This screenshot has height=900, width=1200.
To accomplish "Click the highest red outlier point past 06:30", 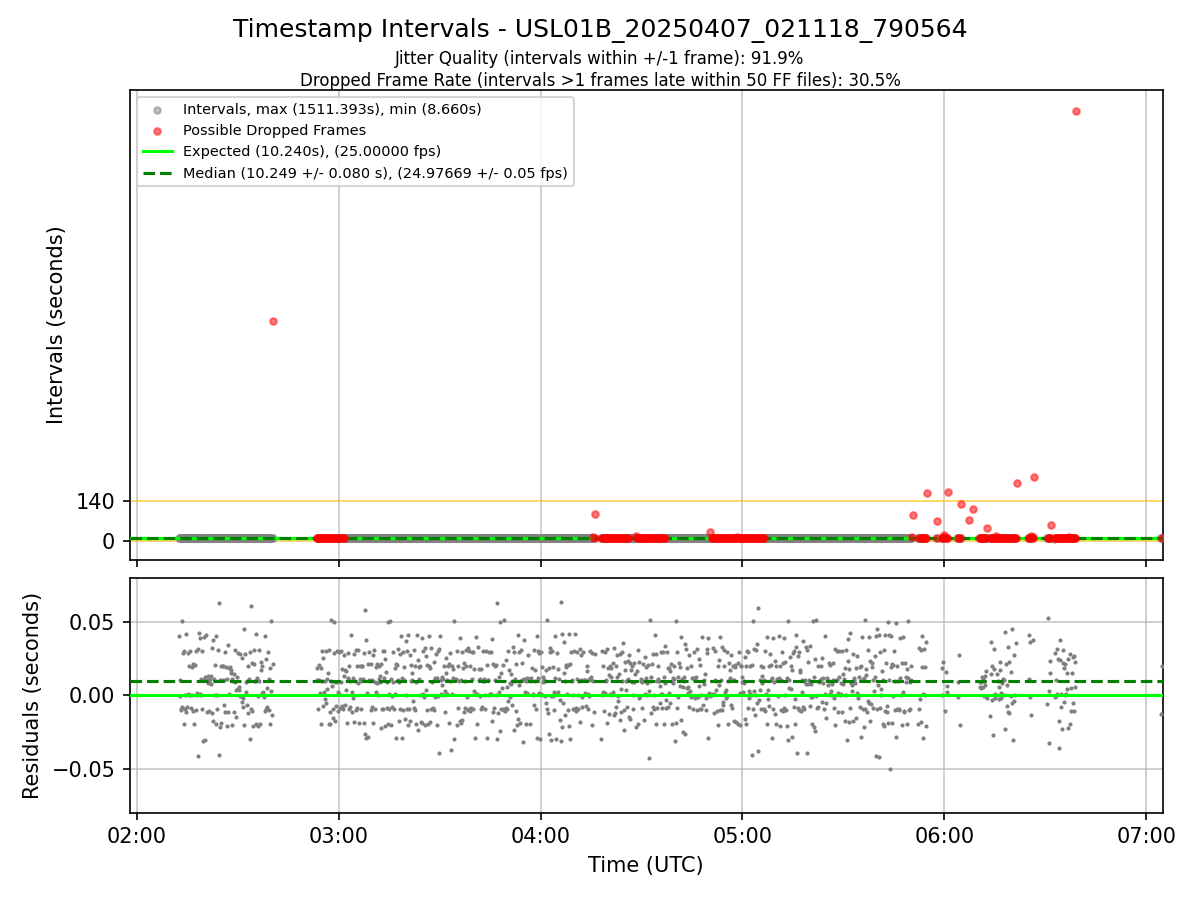I will [x=1076, y=111].
